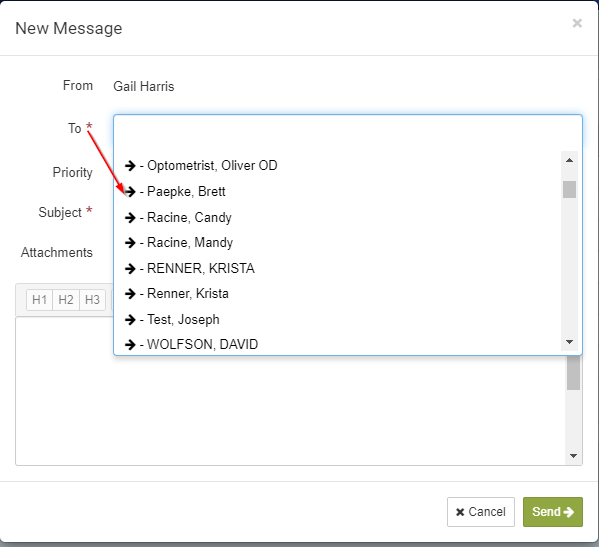This screenshot has width=599, height=547.
Task: Apply H3 heading format
Action: pyautogui.click(x=92, y=300)
